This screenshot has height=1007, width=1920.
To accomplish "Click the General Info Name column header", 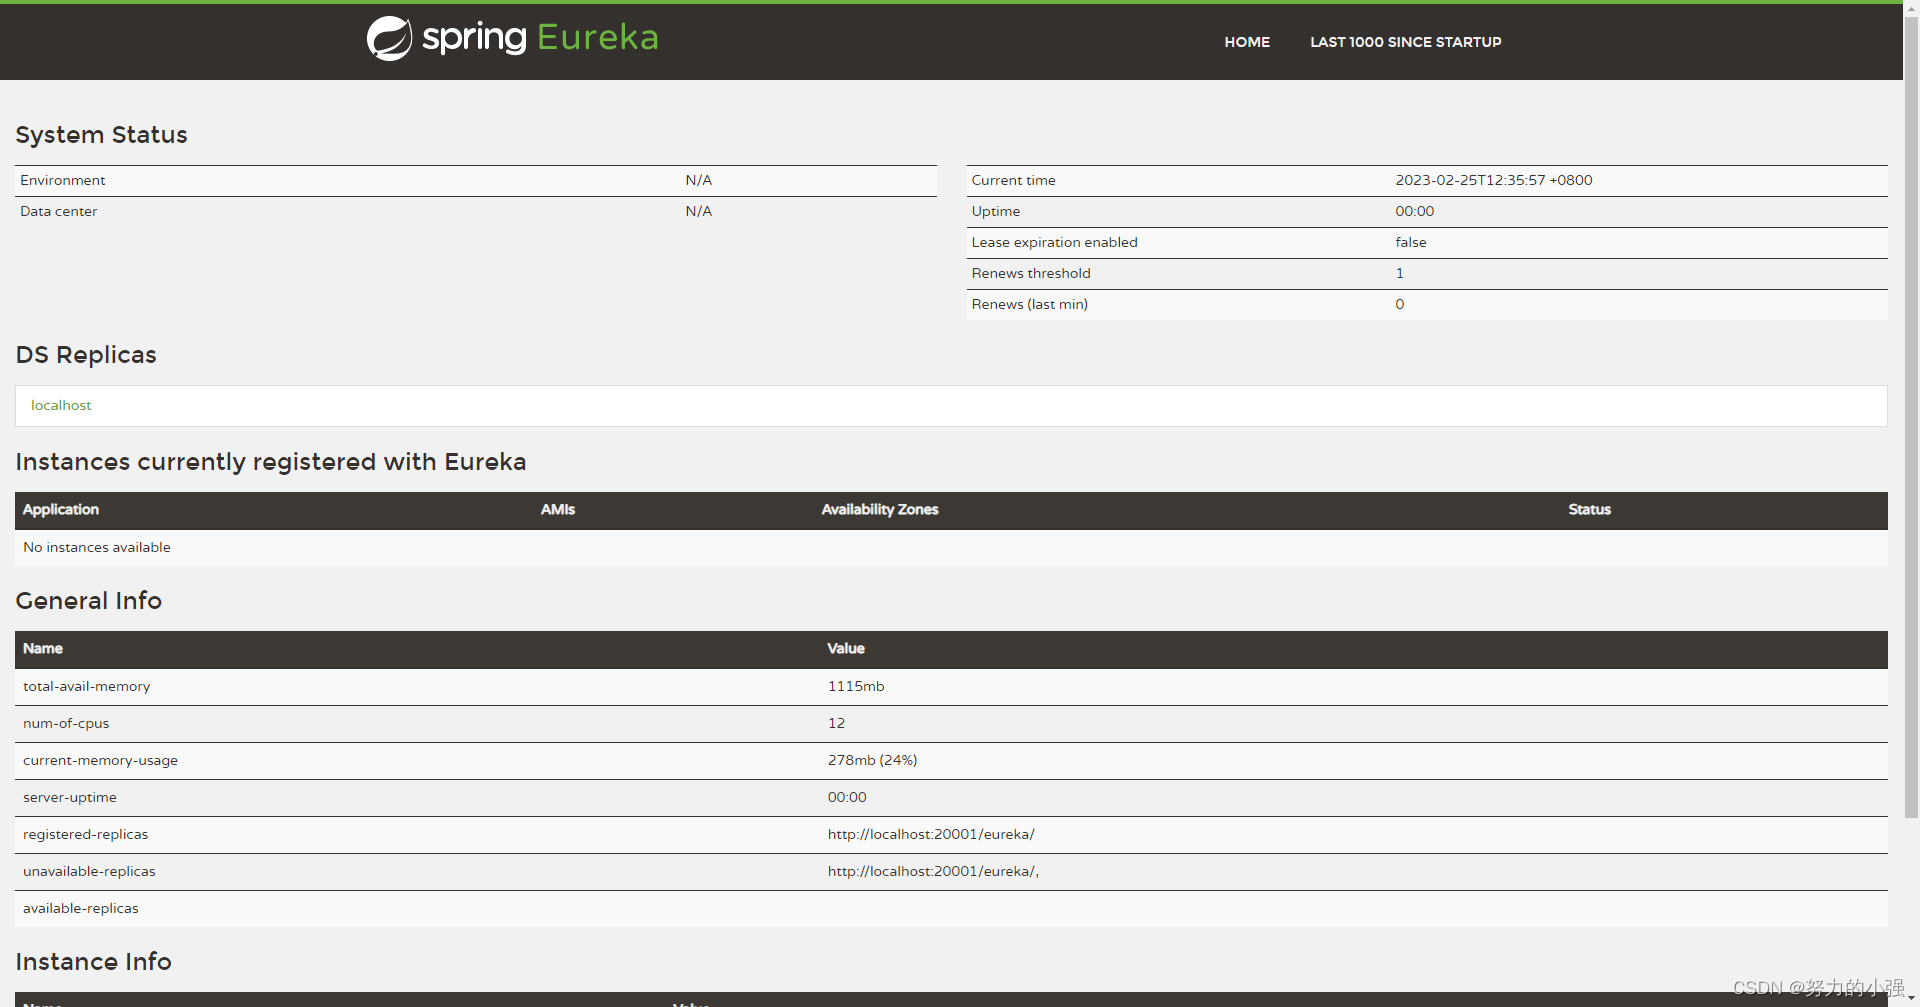I will coord(43,648).
